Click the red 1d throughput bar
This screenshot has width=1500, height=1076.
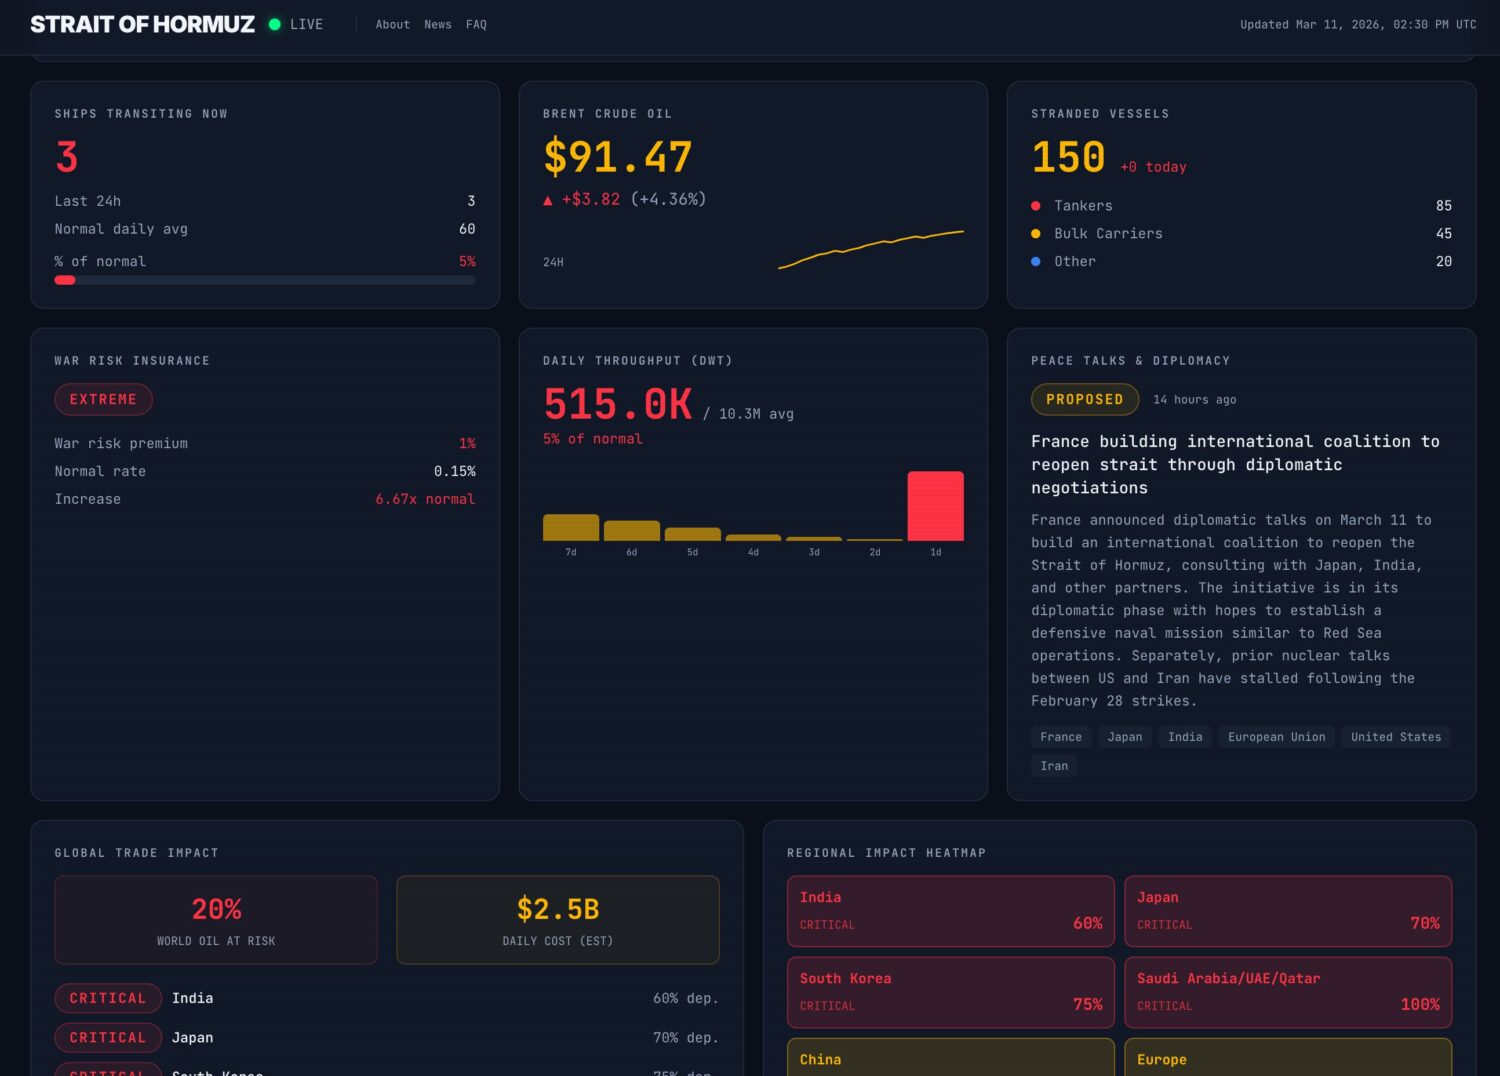point(935,506)
